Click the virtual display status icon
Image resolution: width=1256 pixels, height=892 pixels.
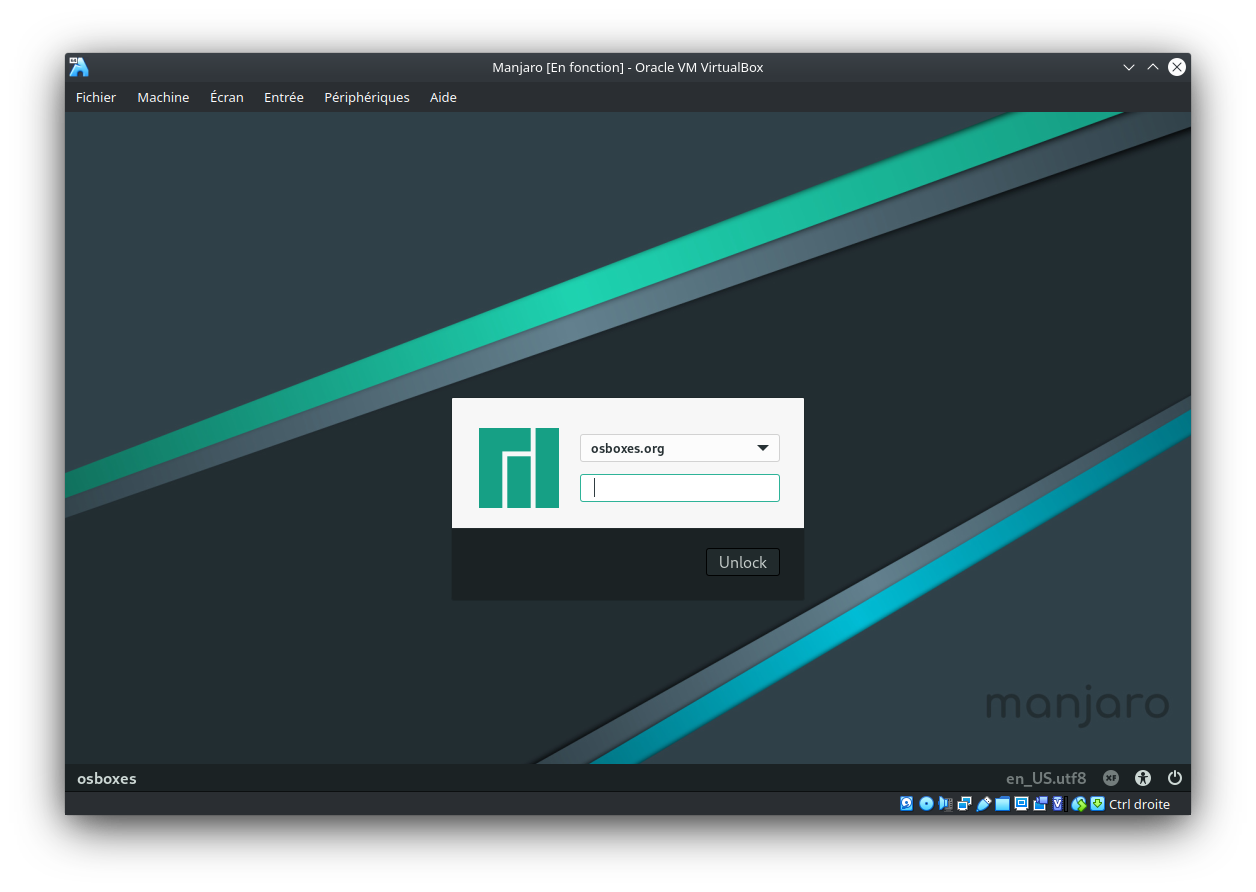(x=1021, y=804)
